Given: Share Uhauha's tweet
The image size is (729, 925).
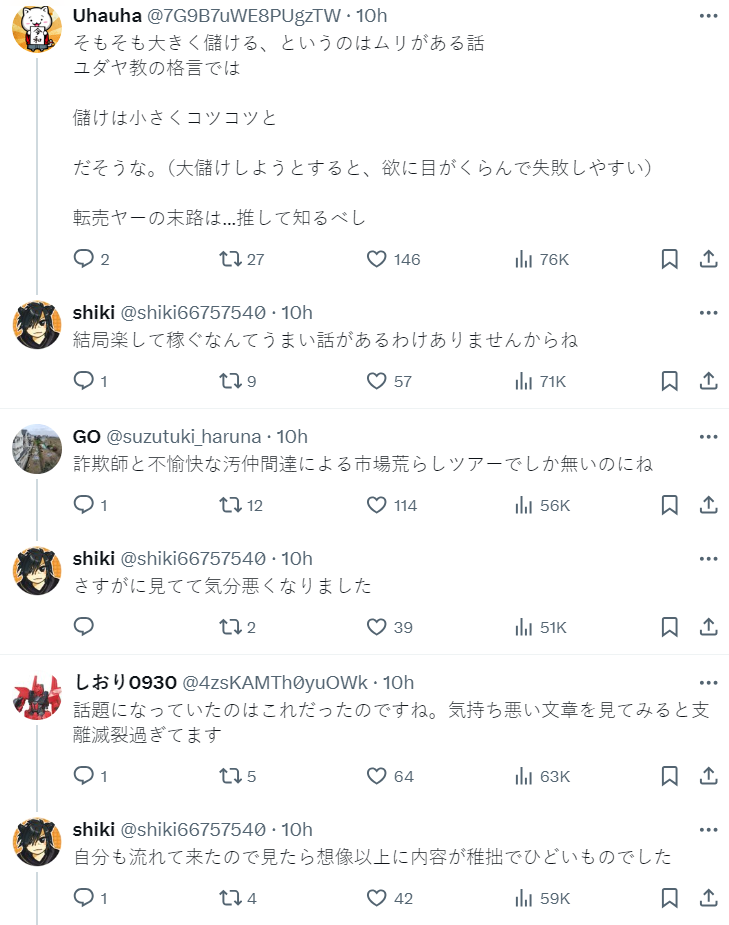Looking at the screenshot, I should pyautogui.click(x=708, y=259).
